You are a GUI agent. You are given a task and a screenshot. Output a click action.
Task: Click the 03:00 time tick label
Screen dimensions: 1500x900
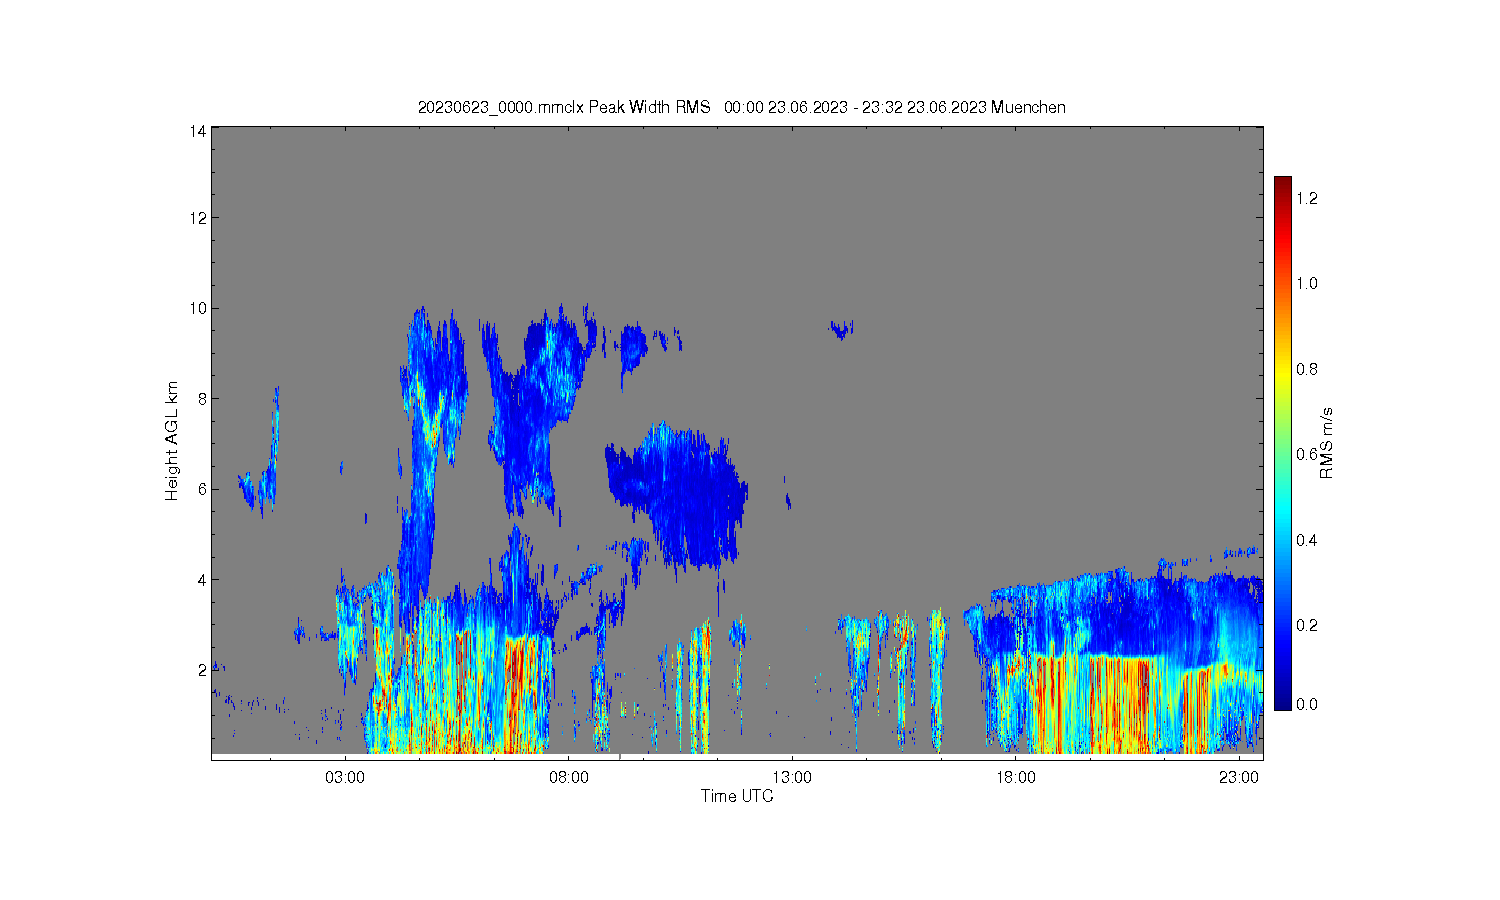(345, 777)
